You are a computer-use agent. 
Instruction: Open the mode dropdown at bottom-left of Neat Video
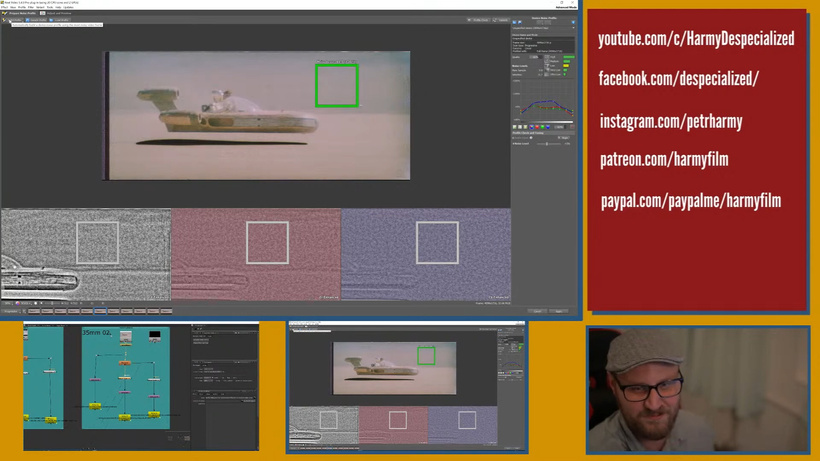coord(12,311)
